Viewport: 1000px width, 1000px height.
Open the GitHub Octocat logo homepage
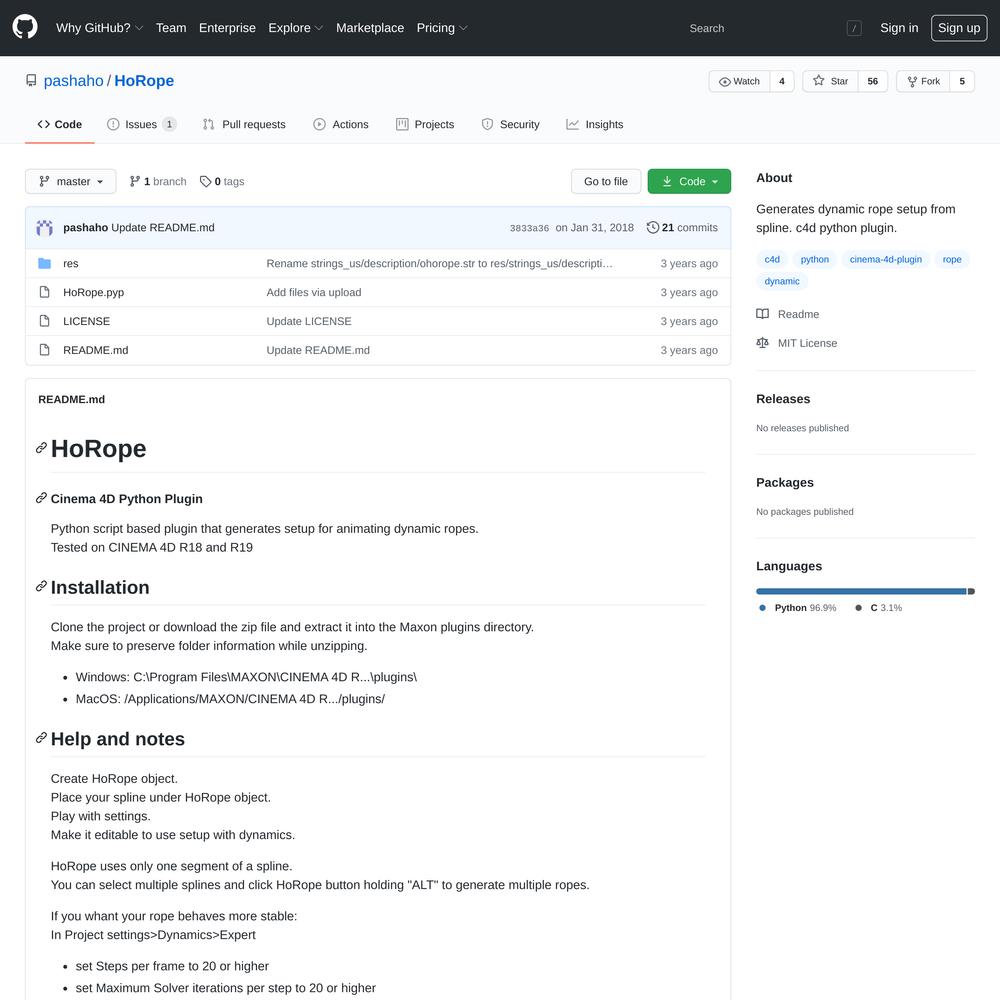pos(25,27)
